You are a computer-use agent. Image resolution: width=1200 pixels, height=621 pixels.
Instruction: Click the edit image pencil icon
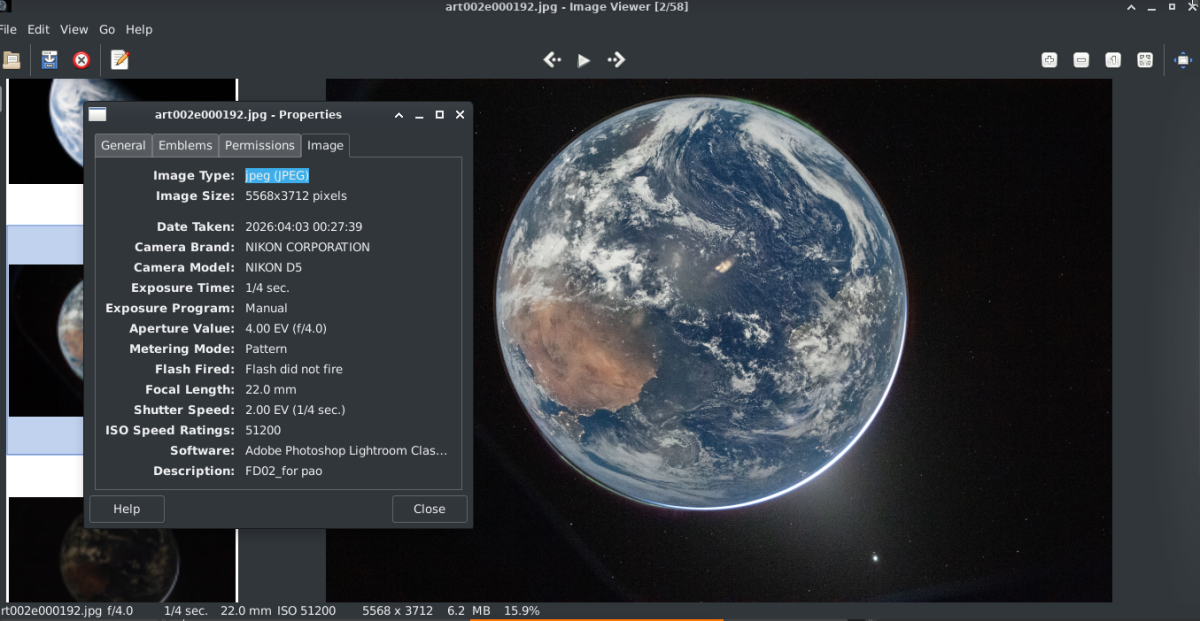[120, 60]
